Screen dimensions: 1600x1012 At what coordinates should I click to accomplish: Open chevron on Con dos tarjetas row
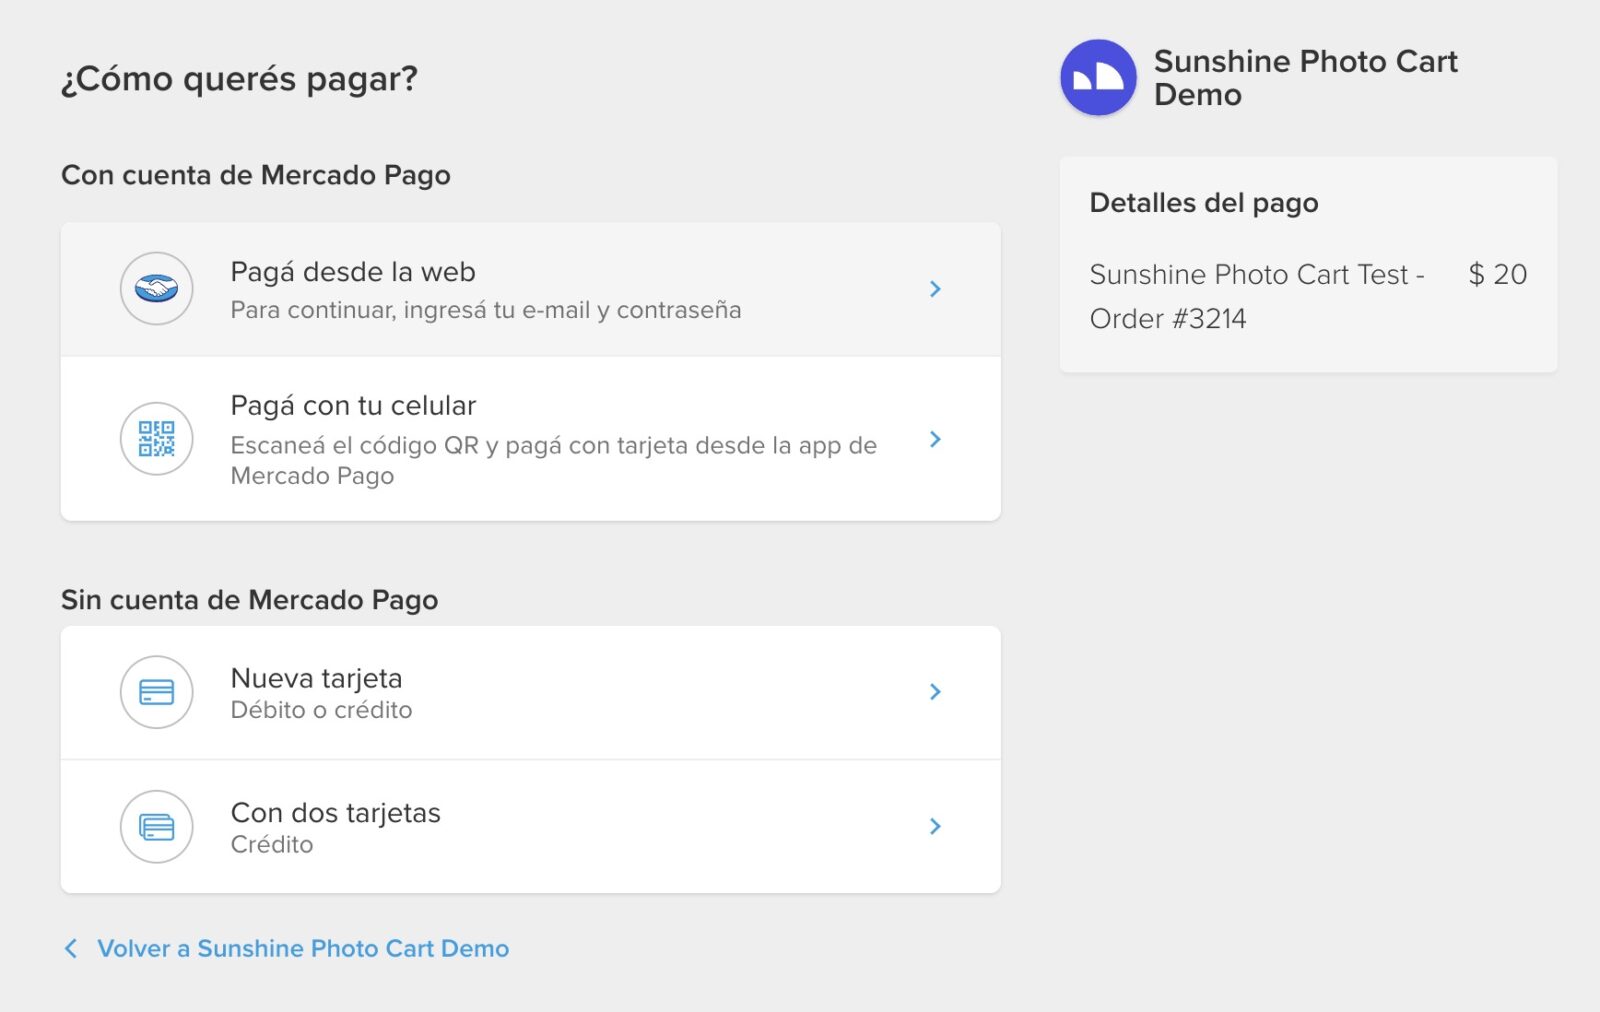click(935, 826)
